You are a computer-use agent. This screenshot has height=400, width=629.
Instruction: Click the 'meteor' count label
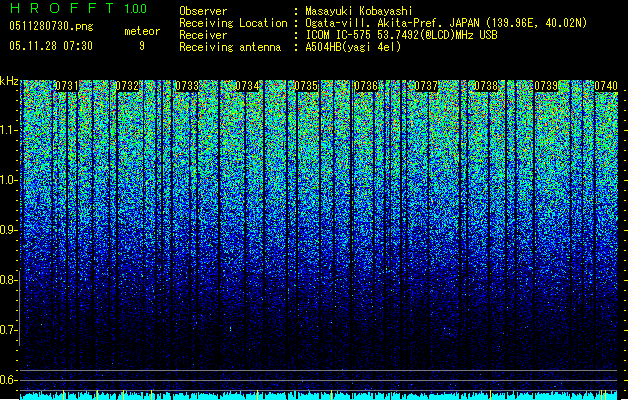(x=142, y=31)
